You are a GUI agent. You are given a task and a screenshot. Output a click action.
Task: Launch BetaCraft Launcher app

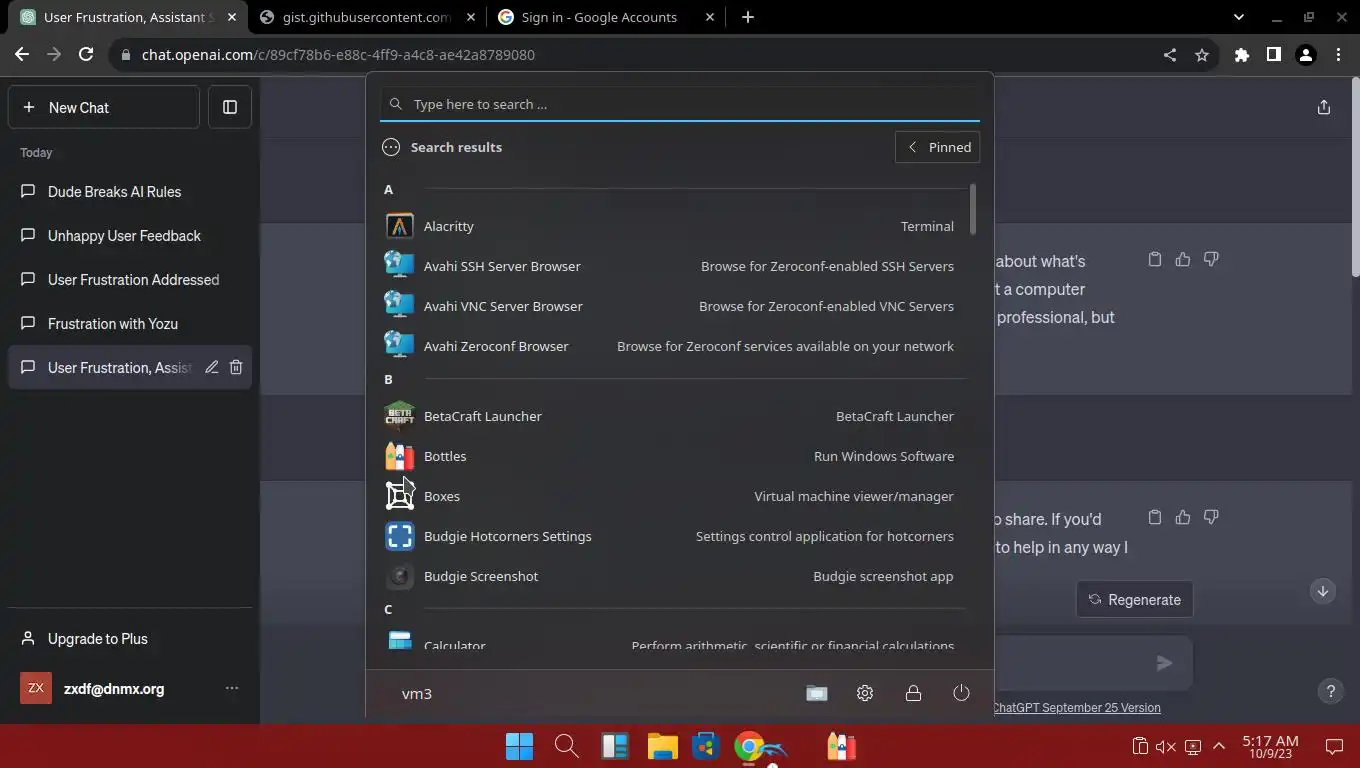tap(669, 416)
